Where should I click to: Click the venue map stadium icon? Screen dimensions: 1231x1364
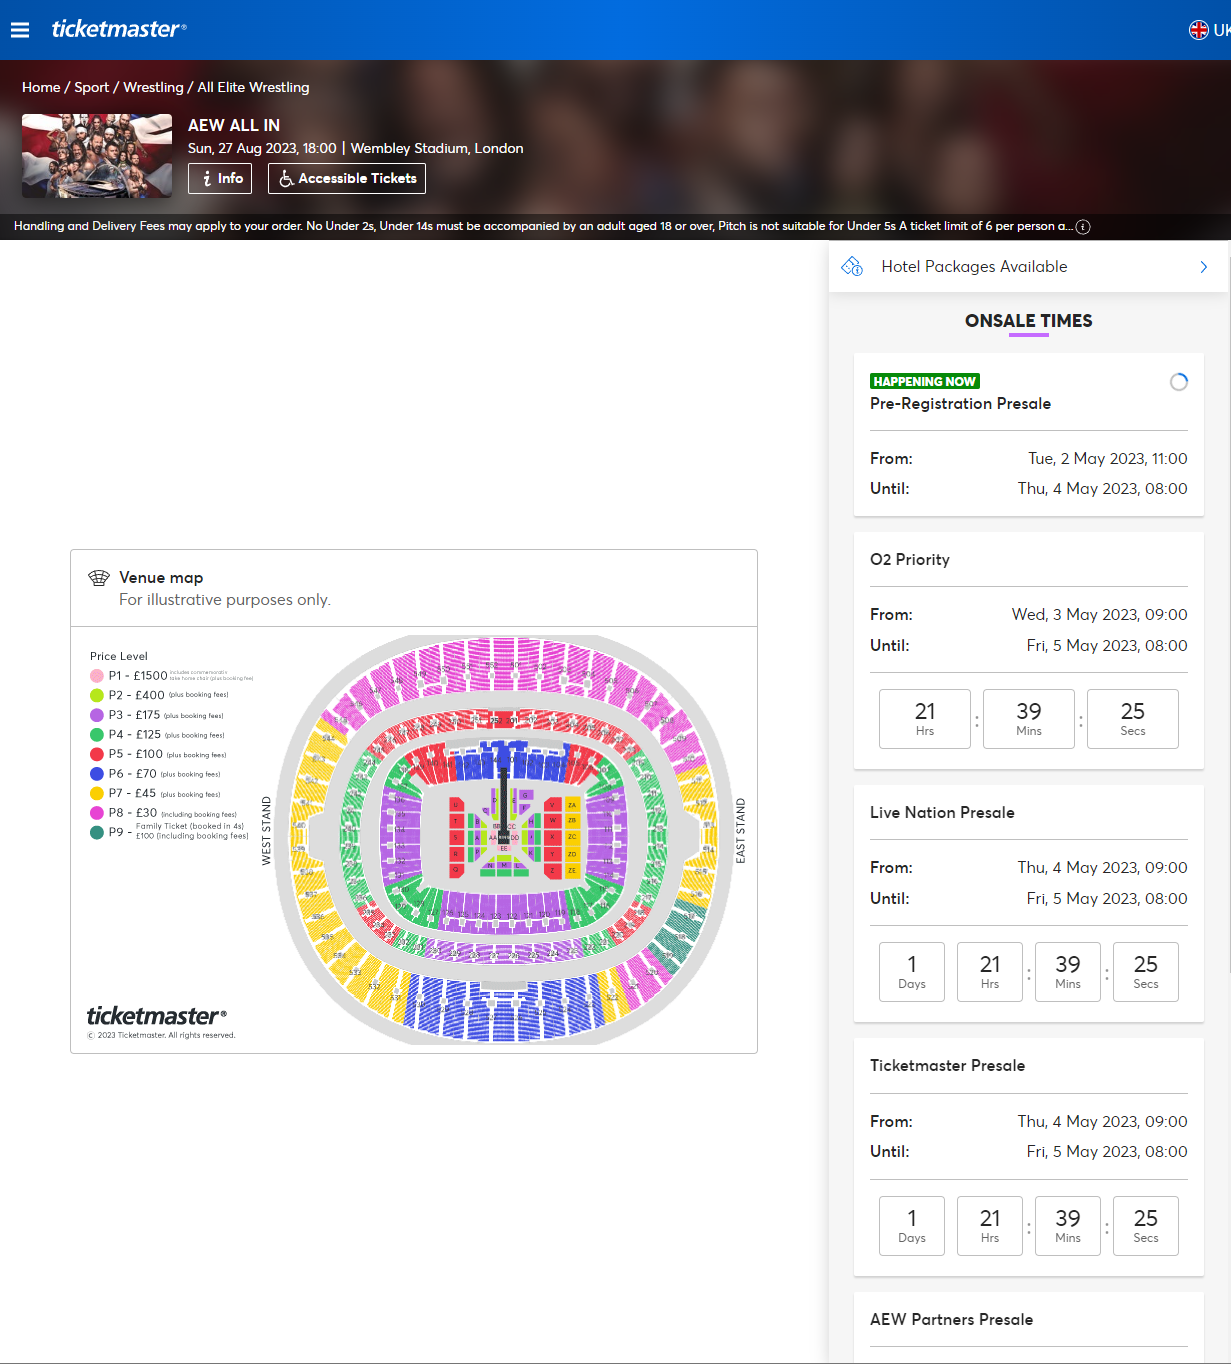(x=99, y=578)
